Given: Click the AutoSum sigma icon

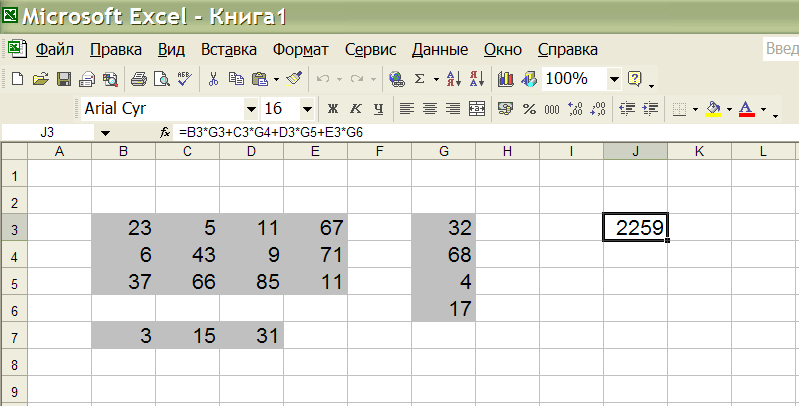Looking at the screenshot, I should (419, 79).
